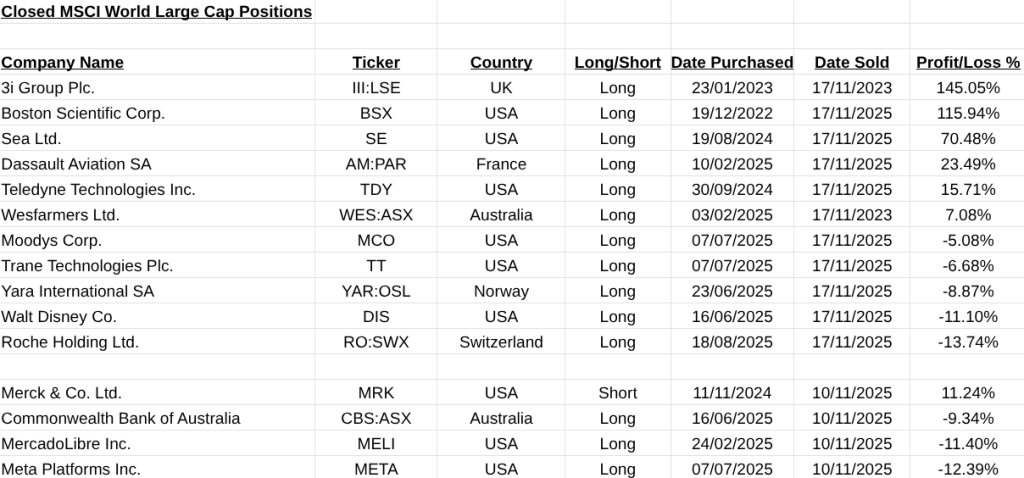Click the 145.05% profit cell

pos(967,88)
